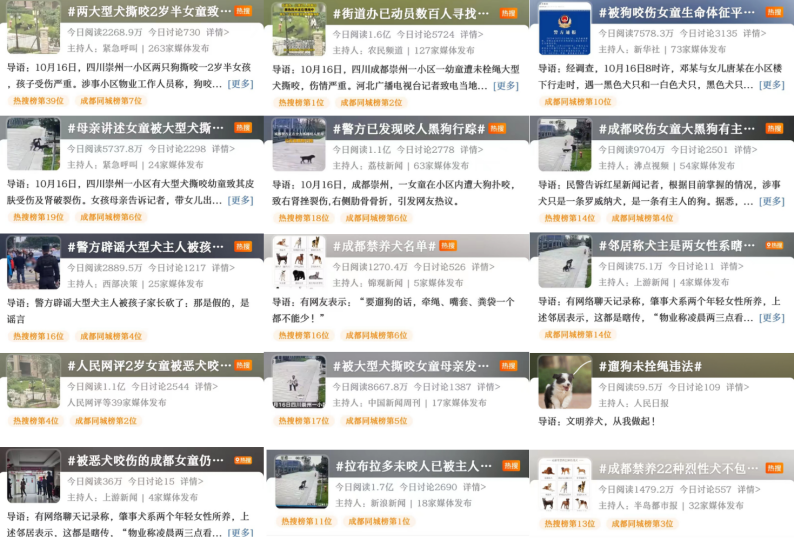Expand [更多] on the 两大型犬撕咬2岁半女童 summary
Screen dimensions: 794x540
pyautogui.click(x=241, y=85)
